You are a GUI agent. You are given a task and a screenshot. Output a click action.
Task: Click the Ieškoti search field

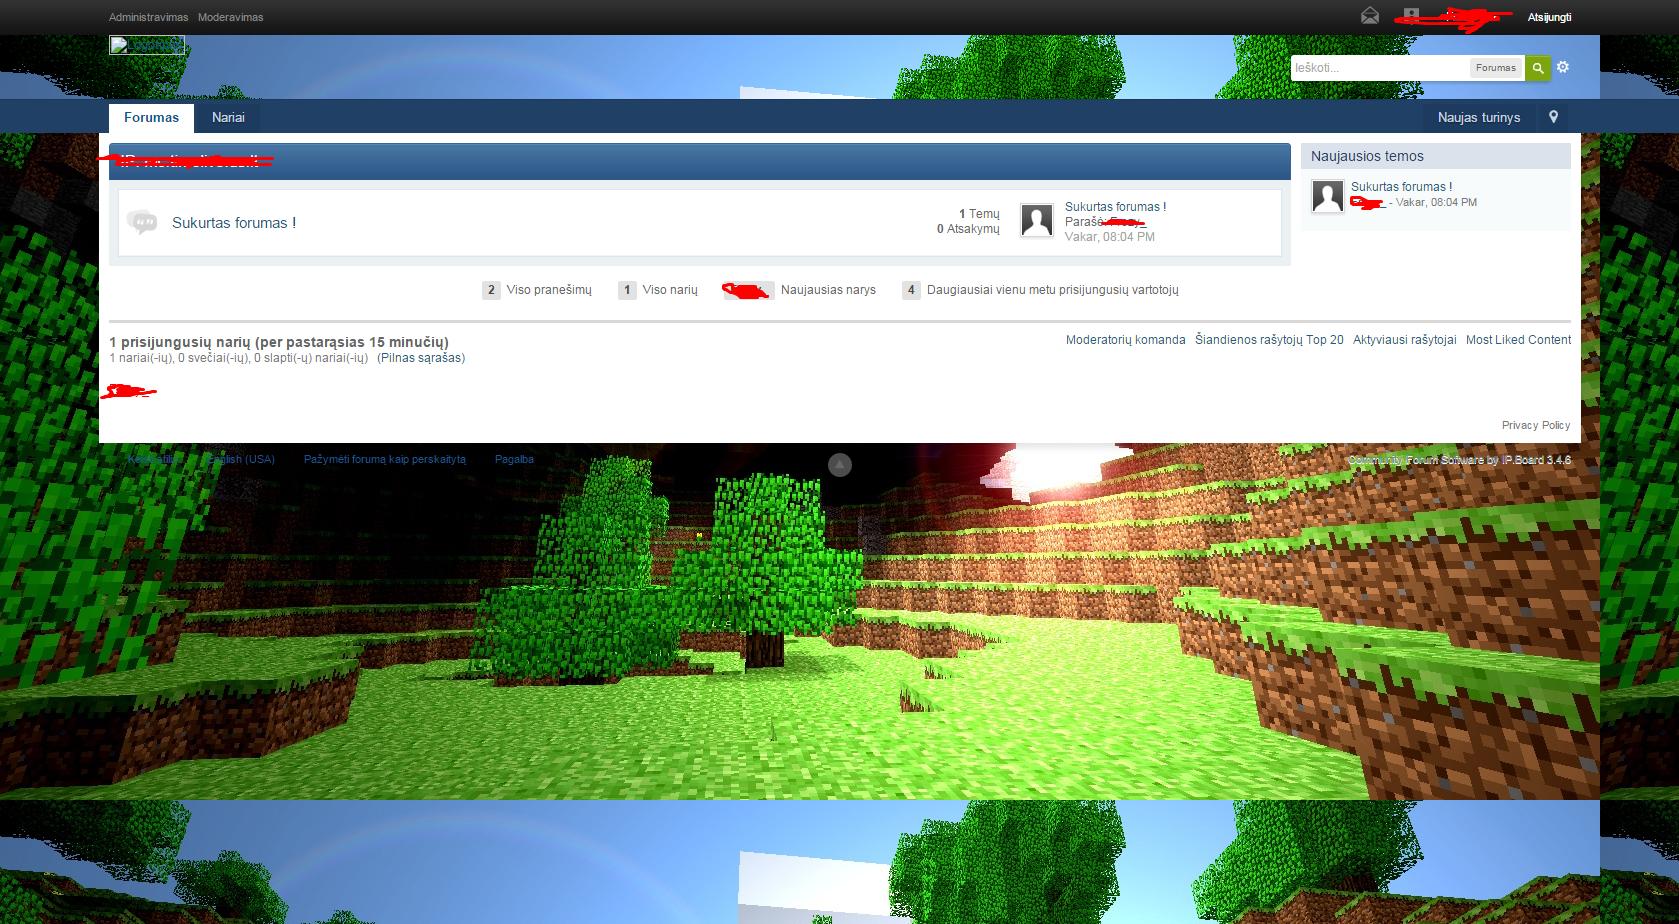click(x=1380, y=68)
